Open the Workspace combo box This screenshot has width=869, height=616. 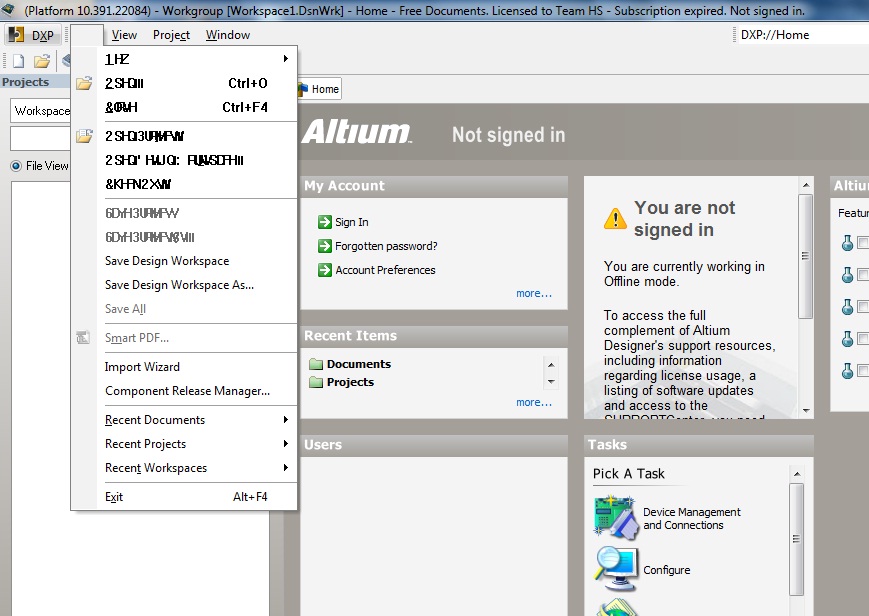click(40, 111)
